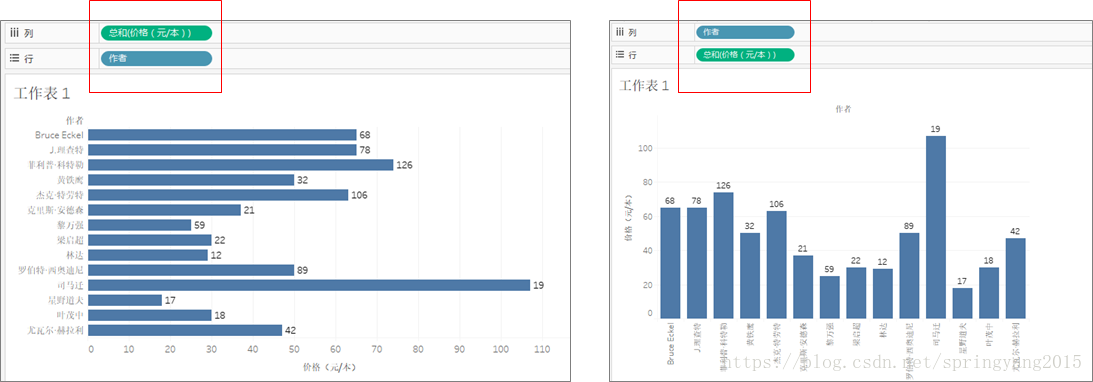1093x382 pixels.
Task: Select the vertical column labeled 22 in the right chart
Action: (x=856, y=293)
